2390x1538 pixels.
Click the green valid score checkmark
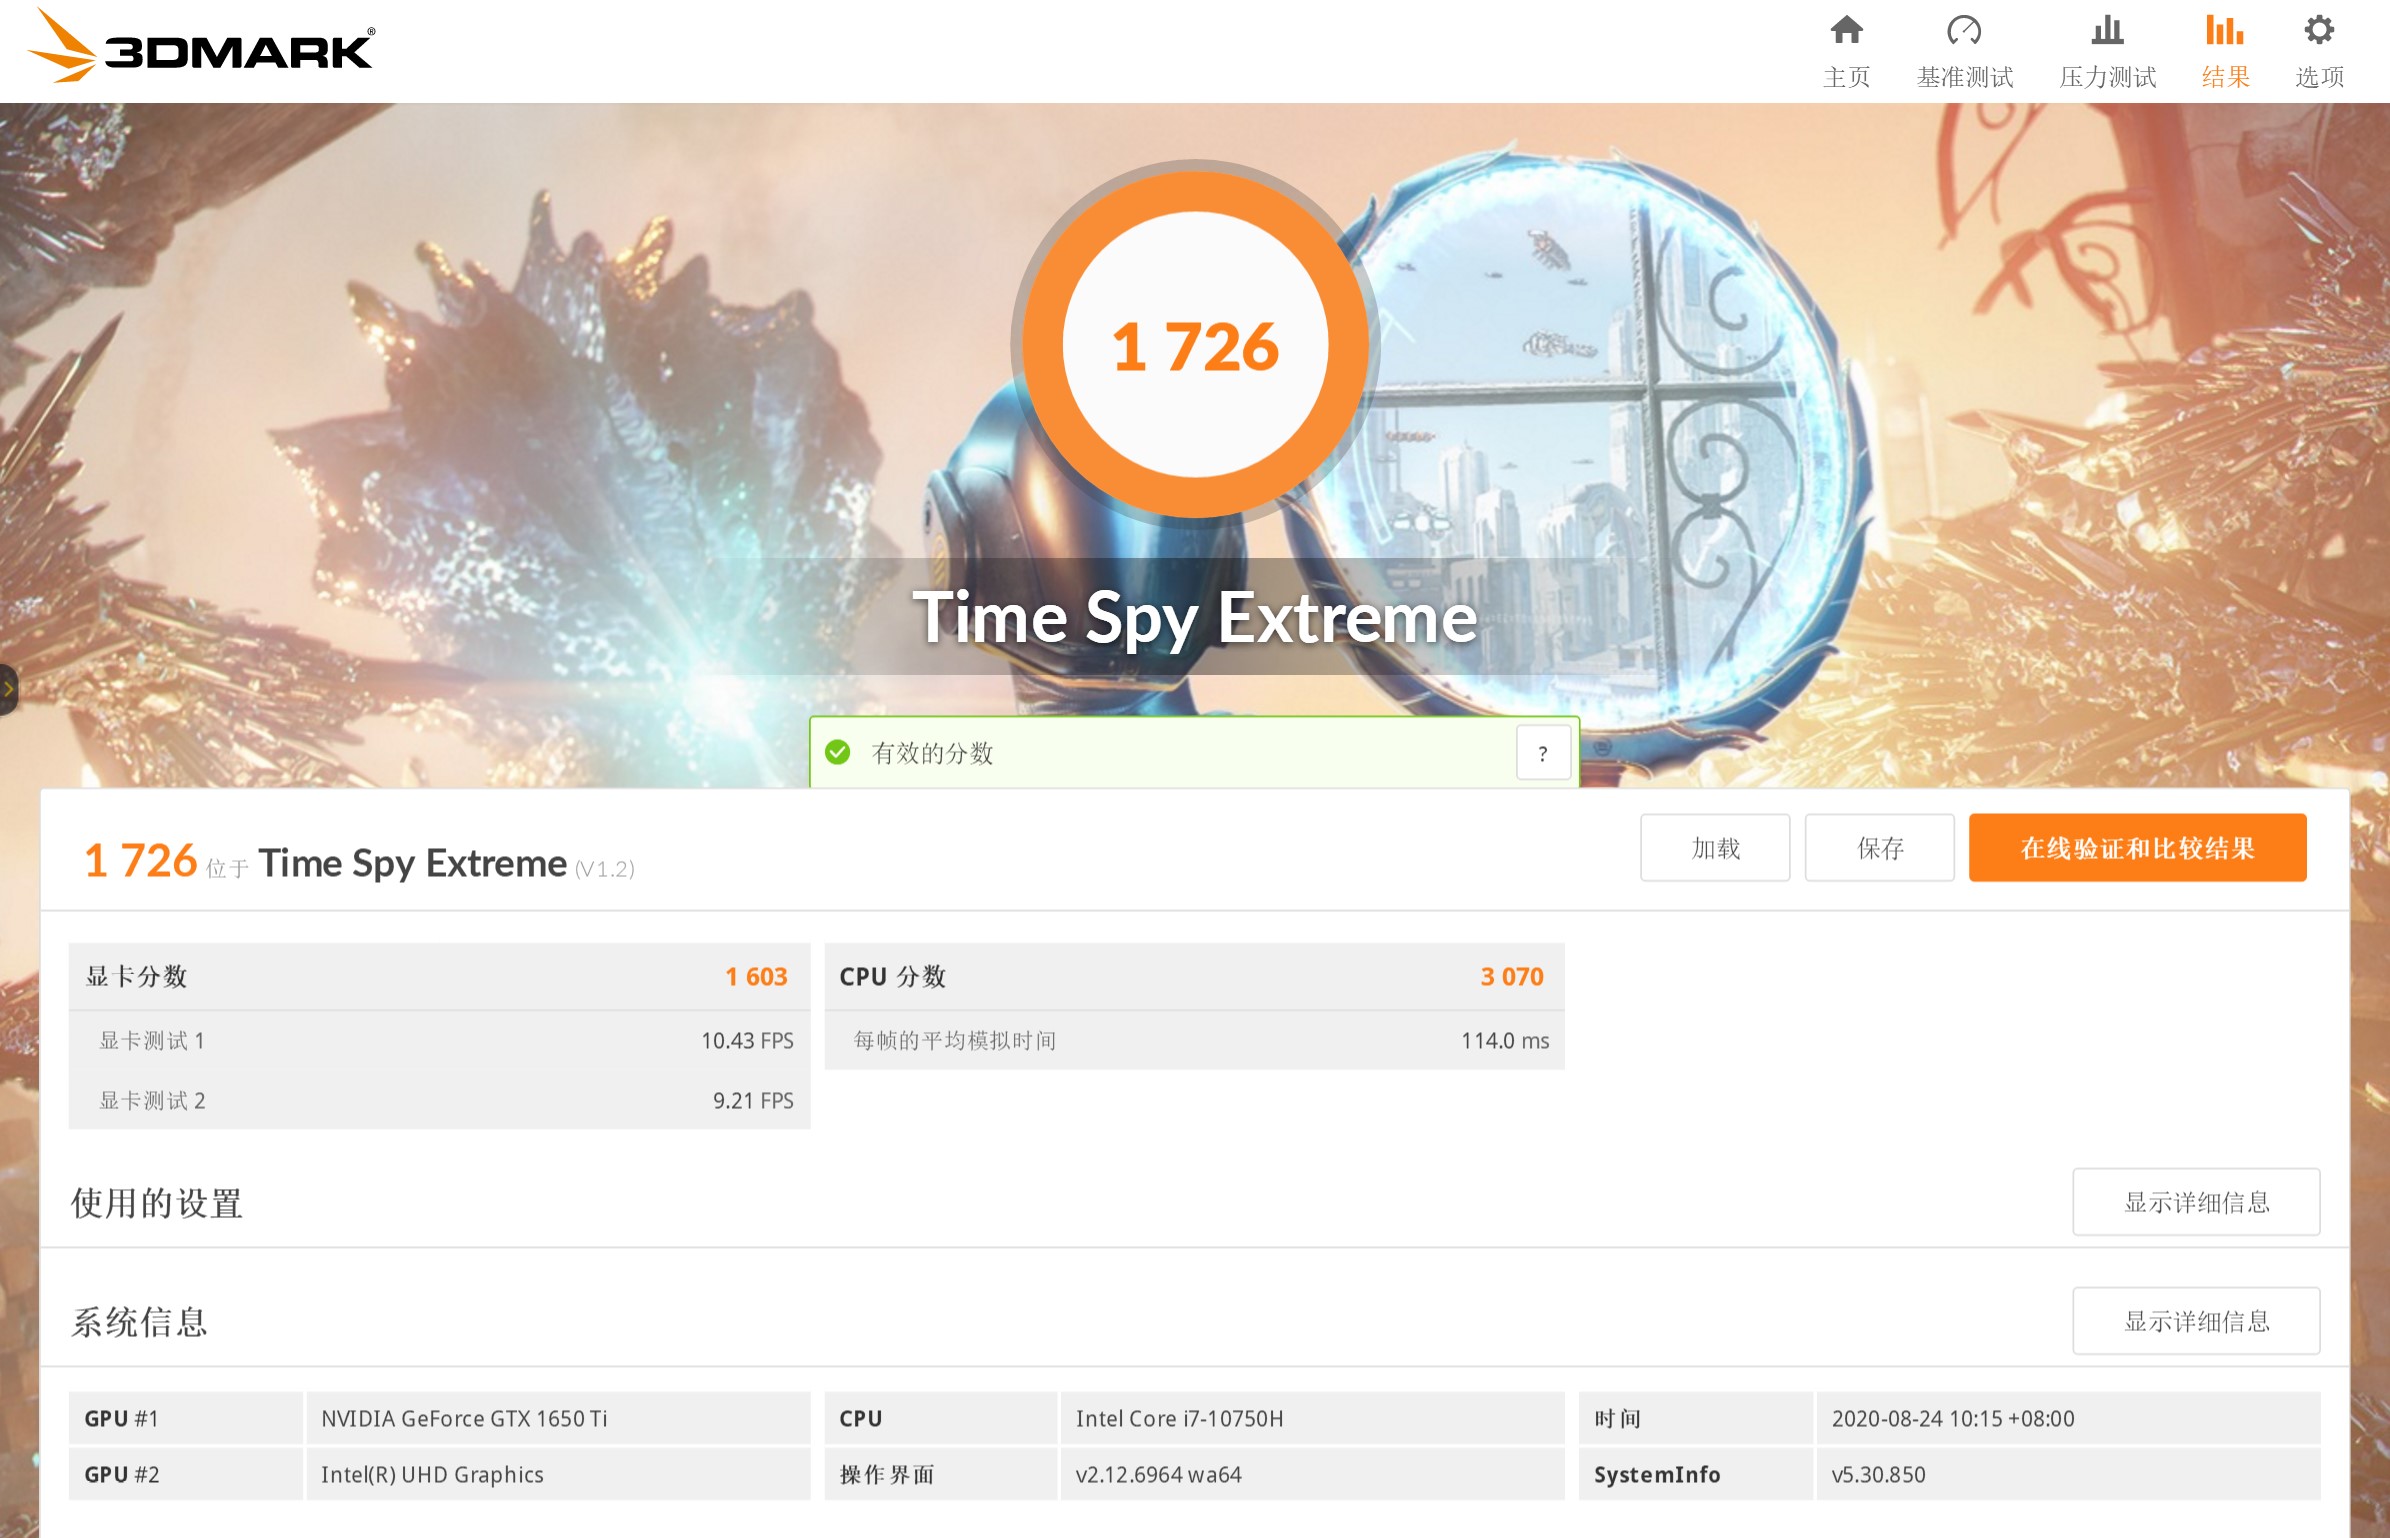[838, 753]
